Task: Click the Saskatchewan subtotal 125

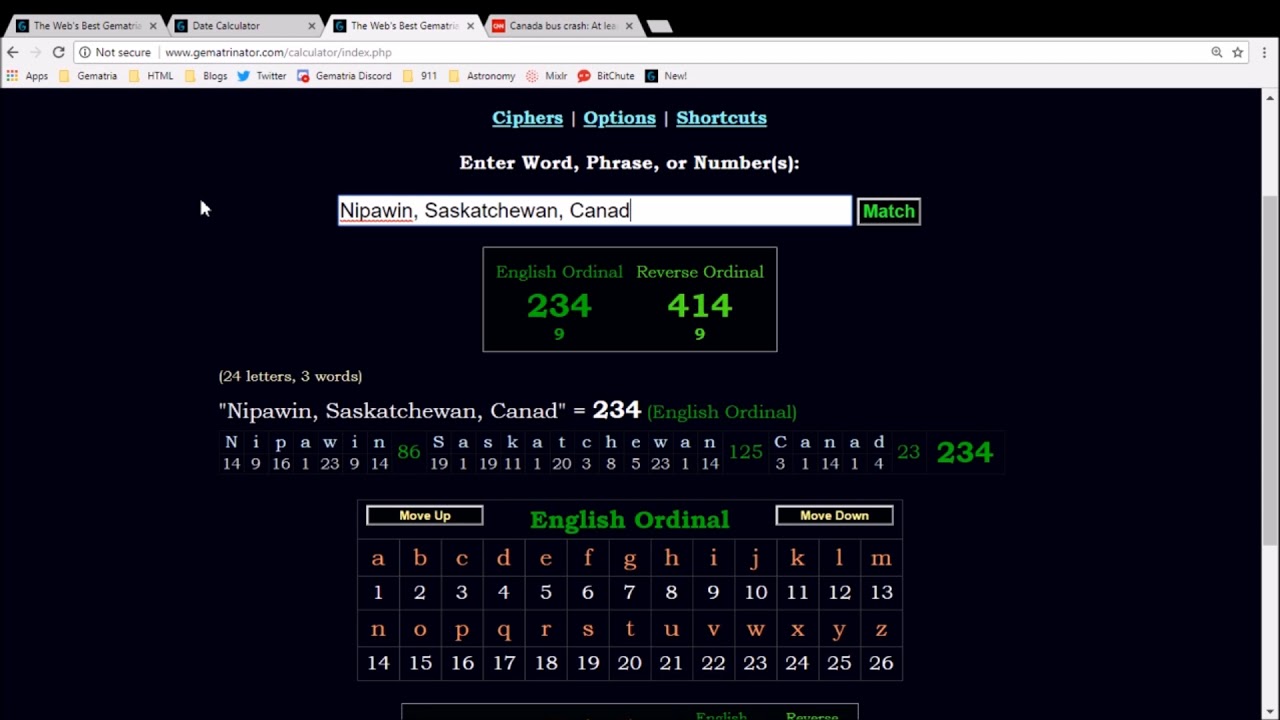Action: (x=745, y=452)
